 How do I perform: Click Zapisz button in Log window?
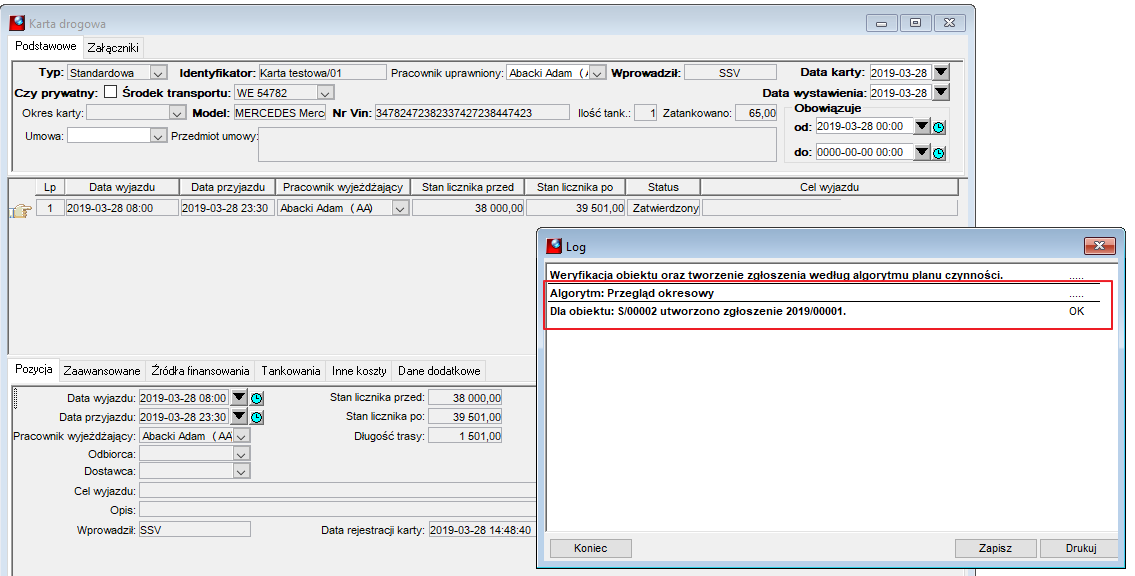tap(995, 549)
